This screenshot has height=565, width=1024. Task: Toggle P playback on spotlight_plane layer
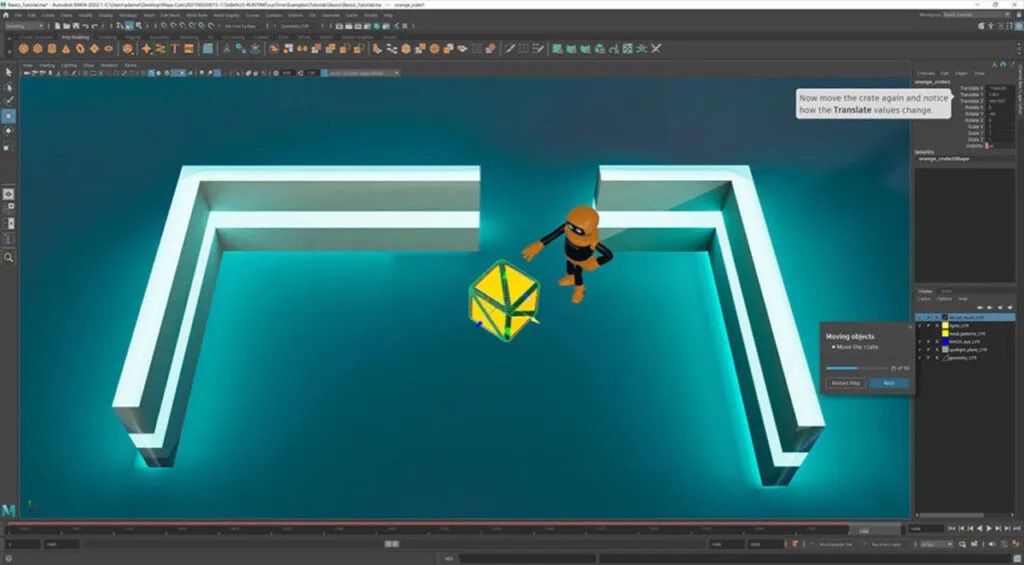[928, 349]
